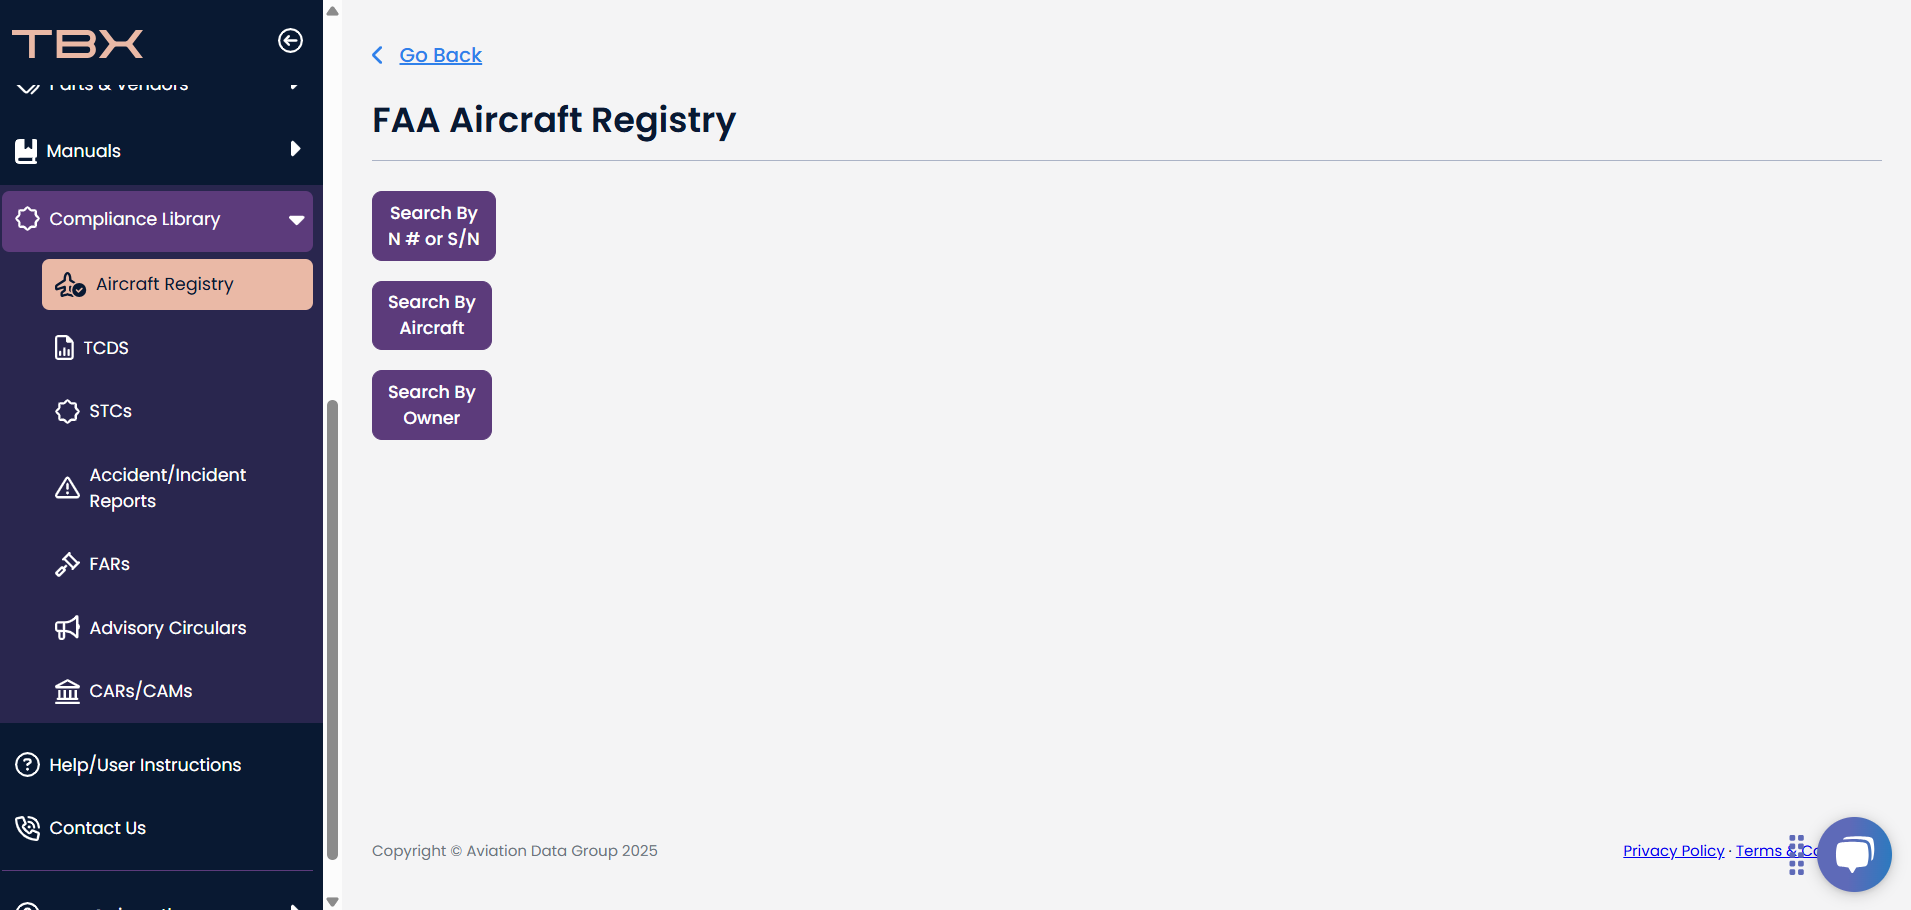This screenshot has height=910, width=1911.
Task: Click the Contact Us phone icon
Action: coord(28,828)
